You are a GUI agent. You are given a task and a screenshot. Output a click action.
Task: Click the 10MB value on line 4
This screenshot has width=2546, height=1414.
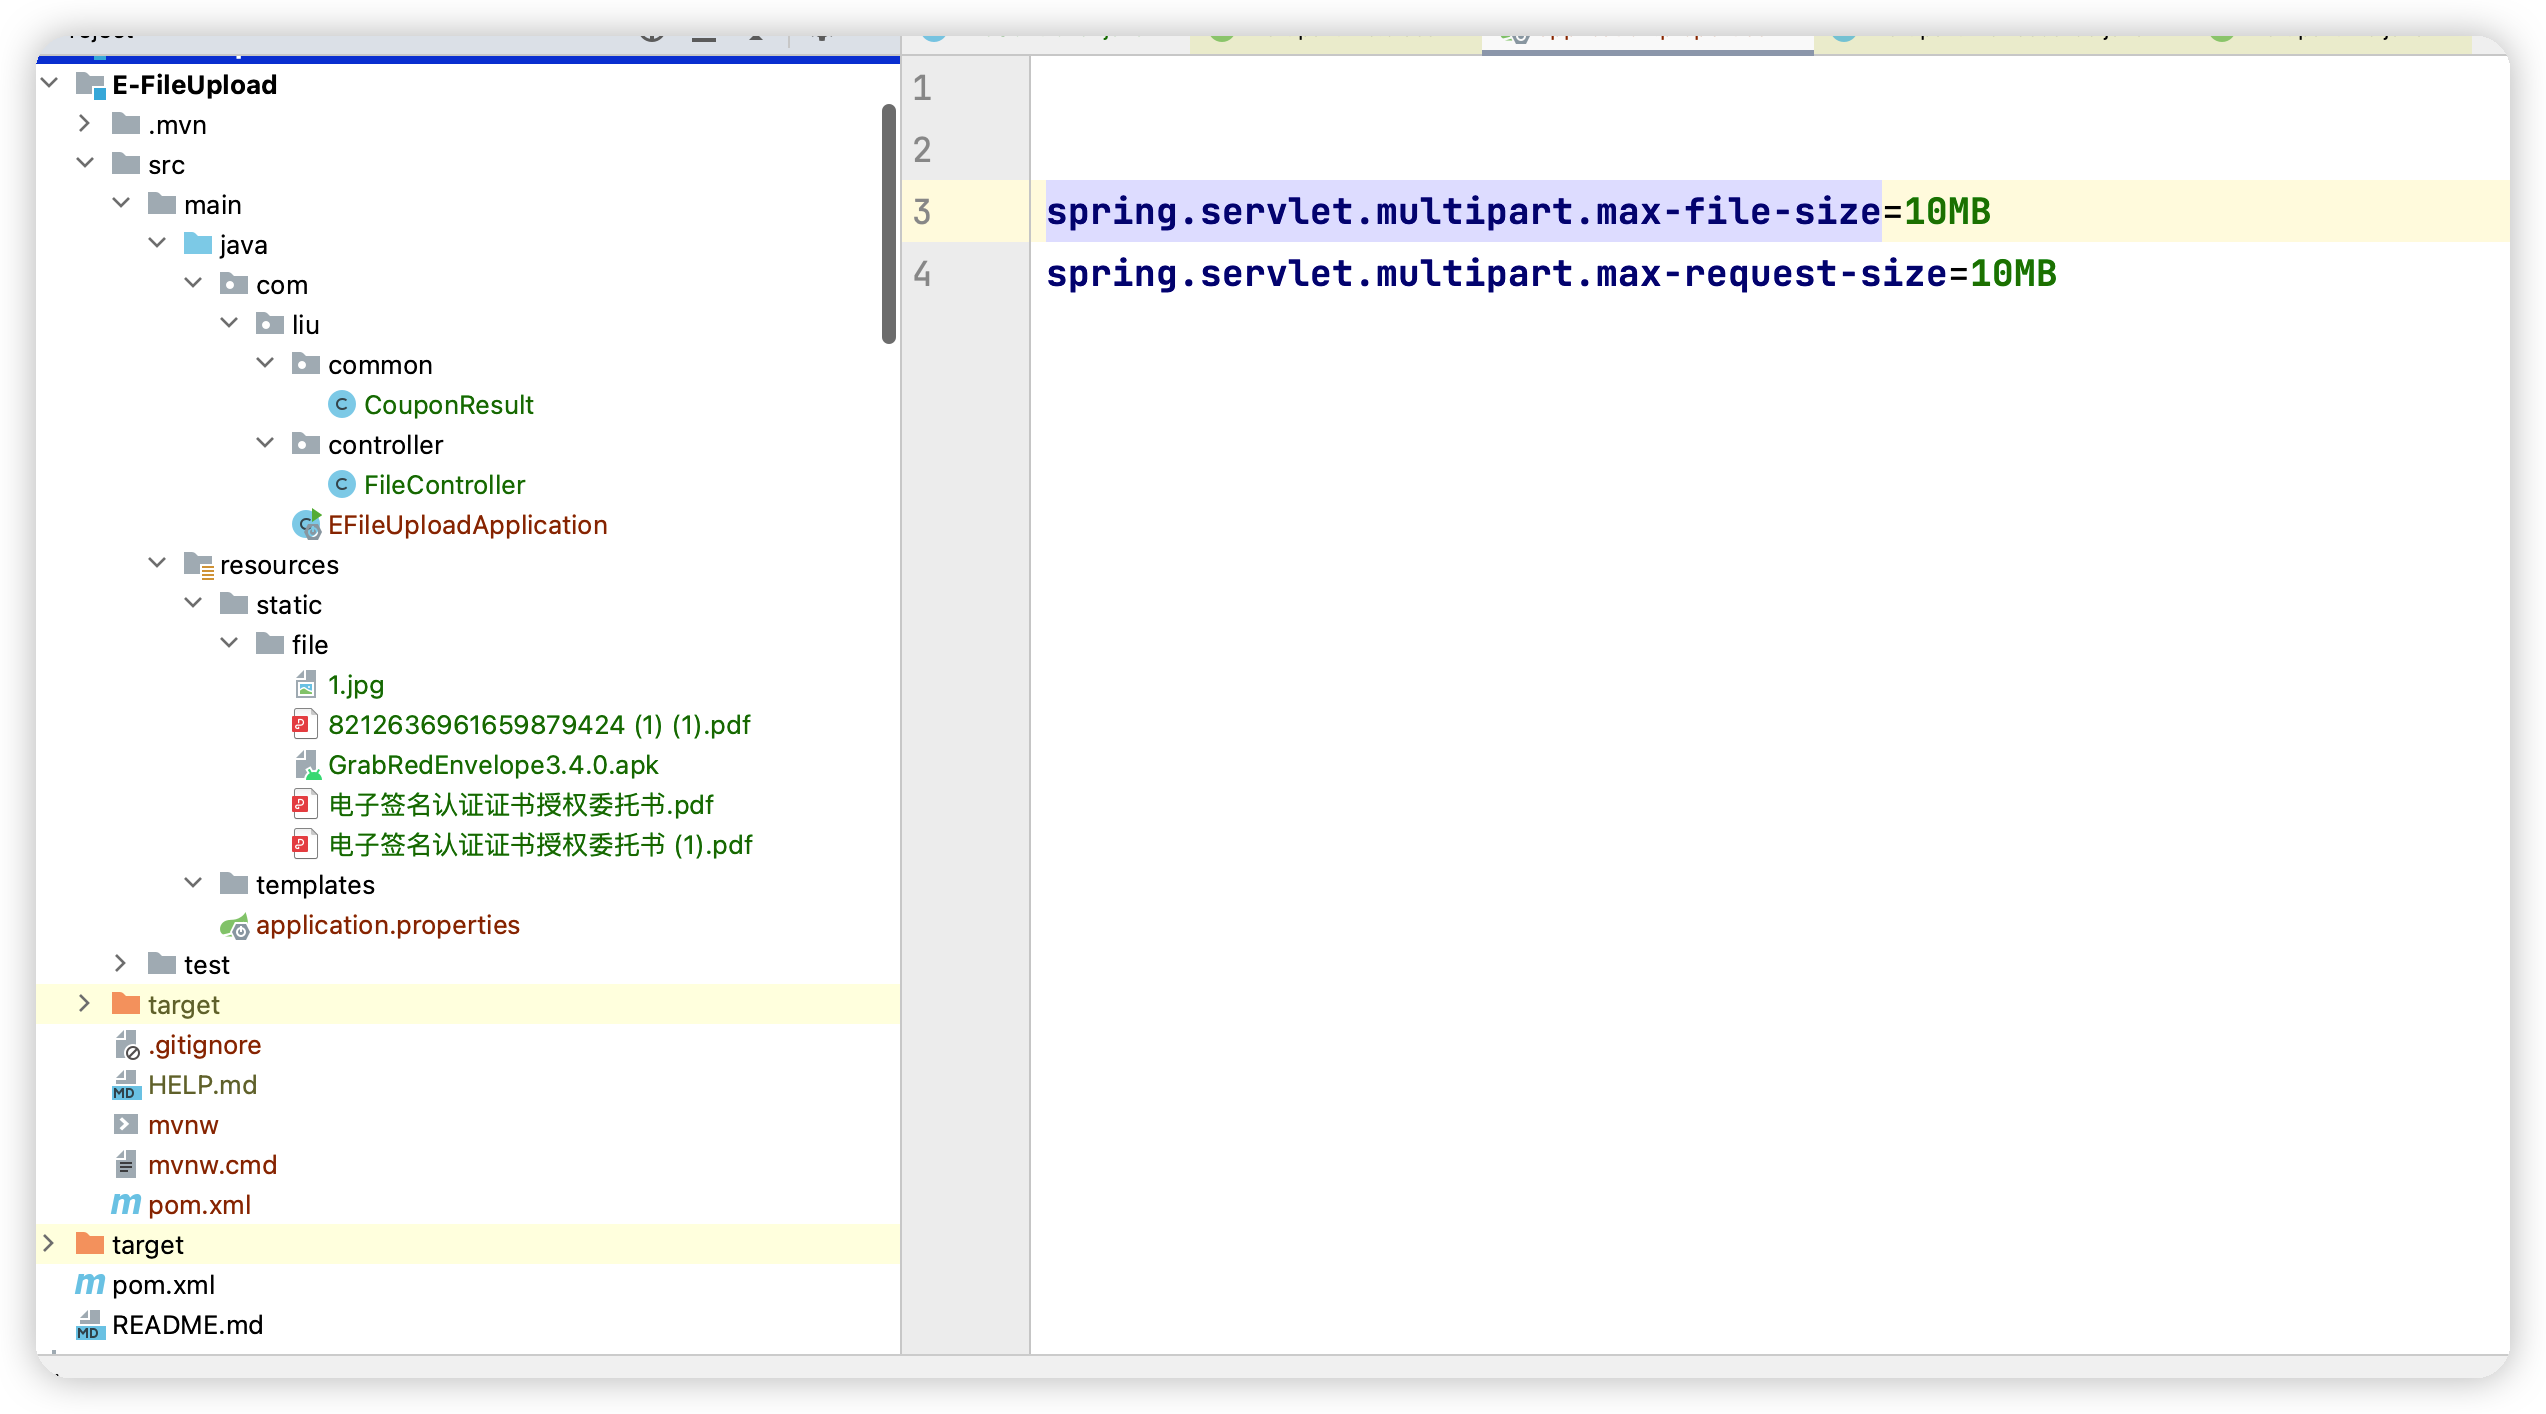point(2013,273)
